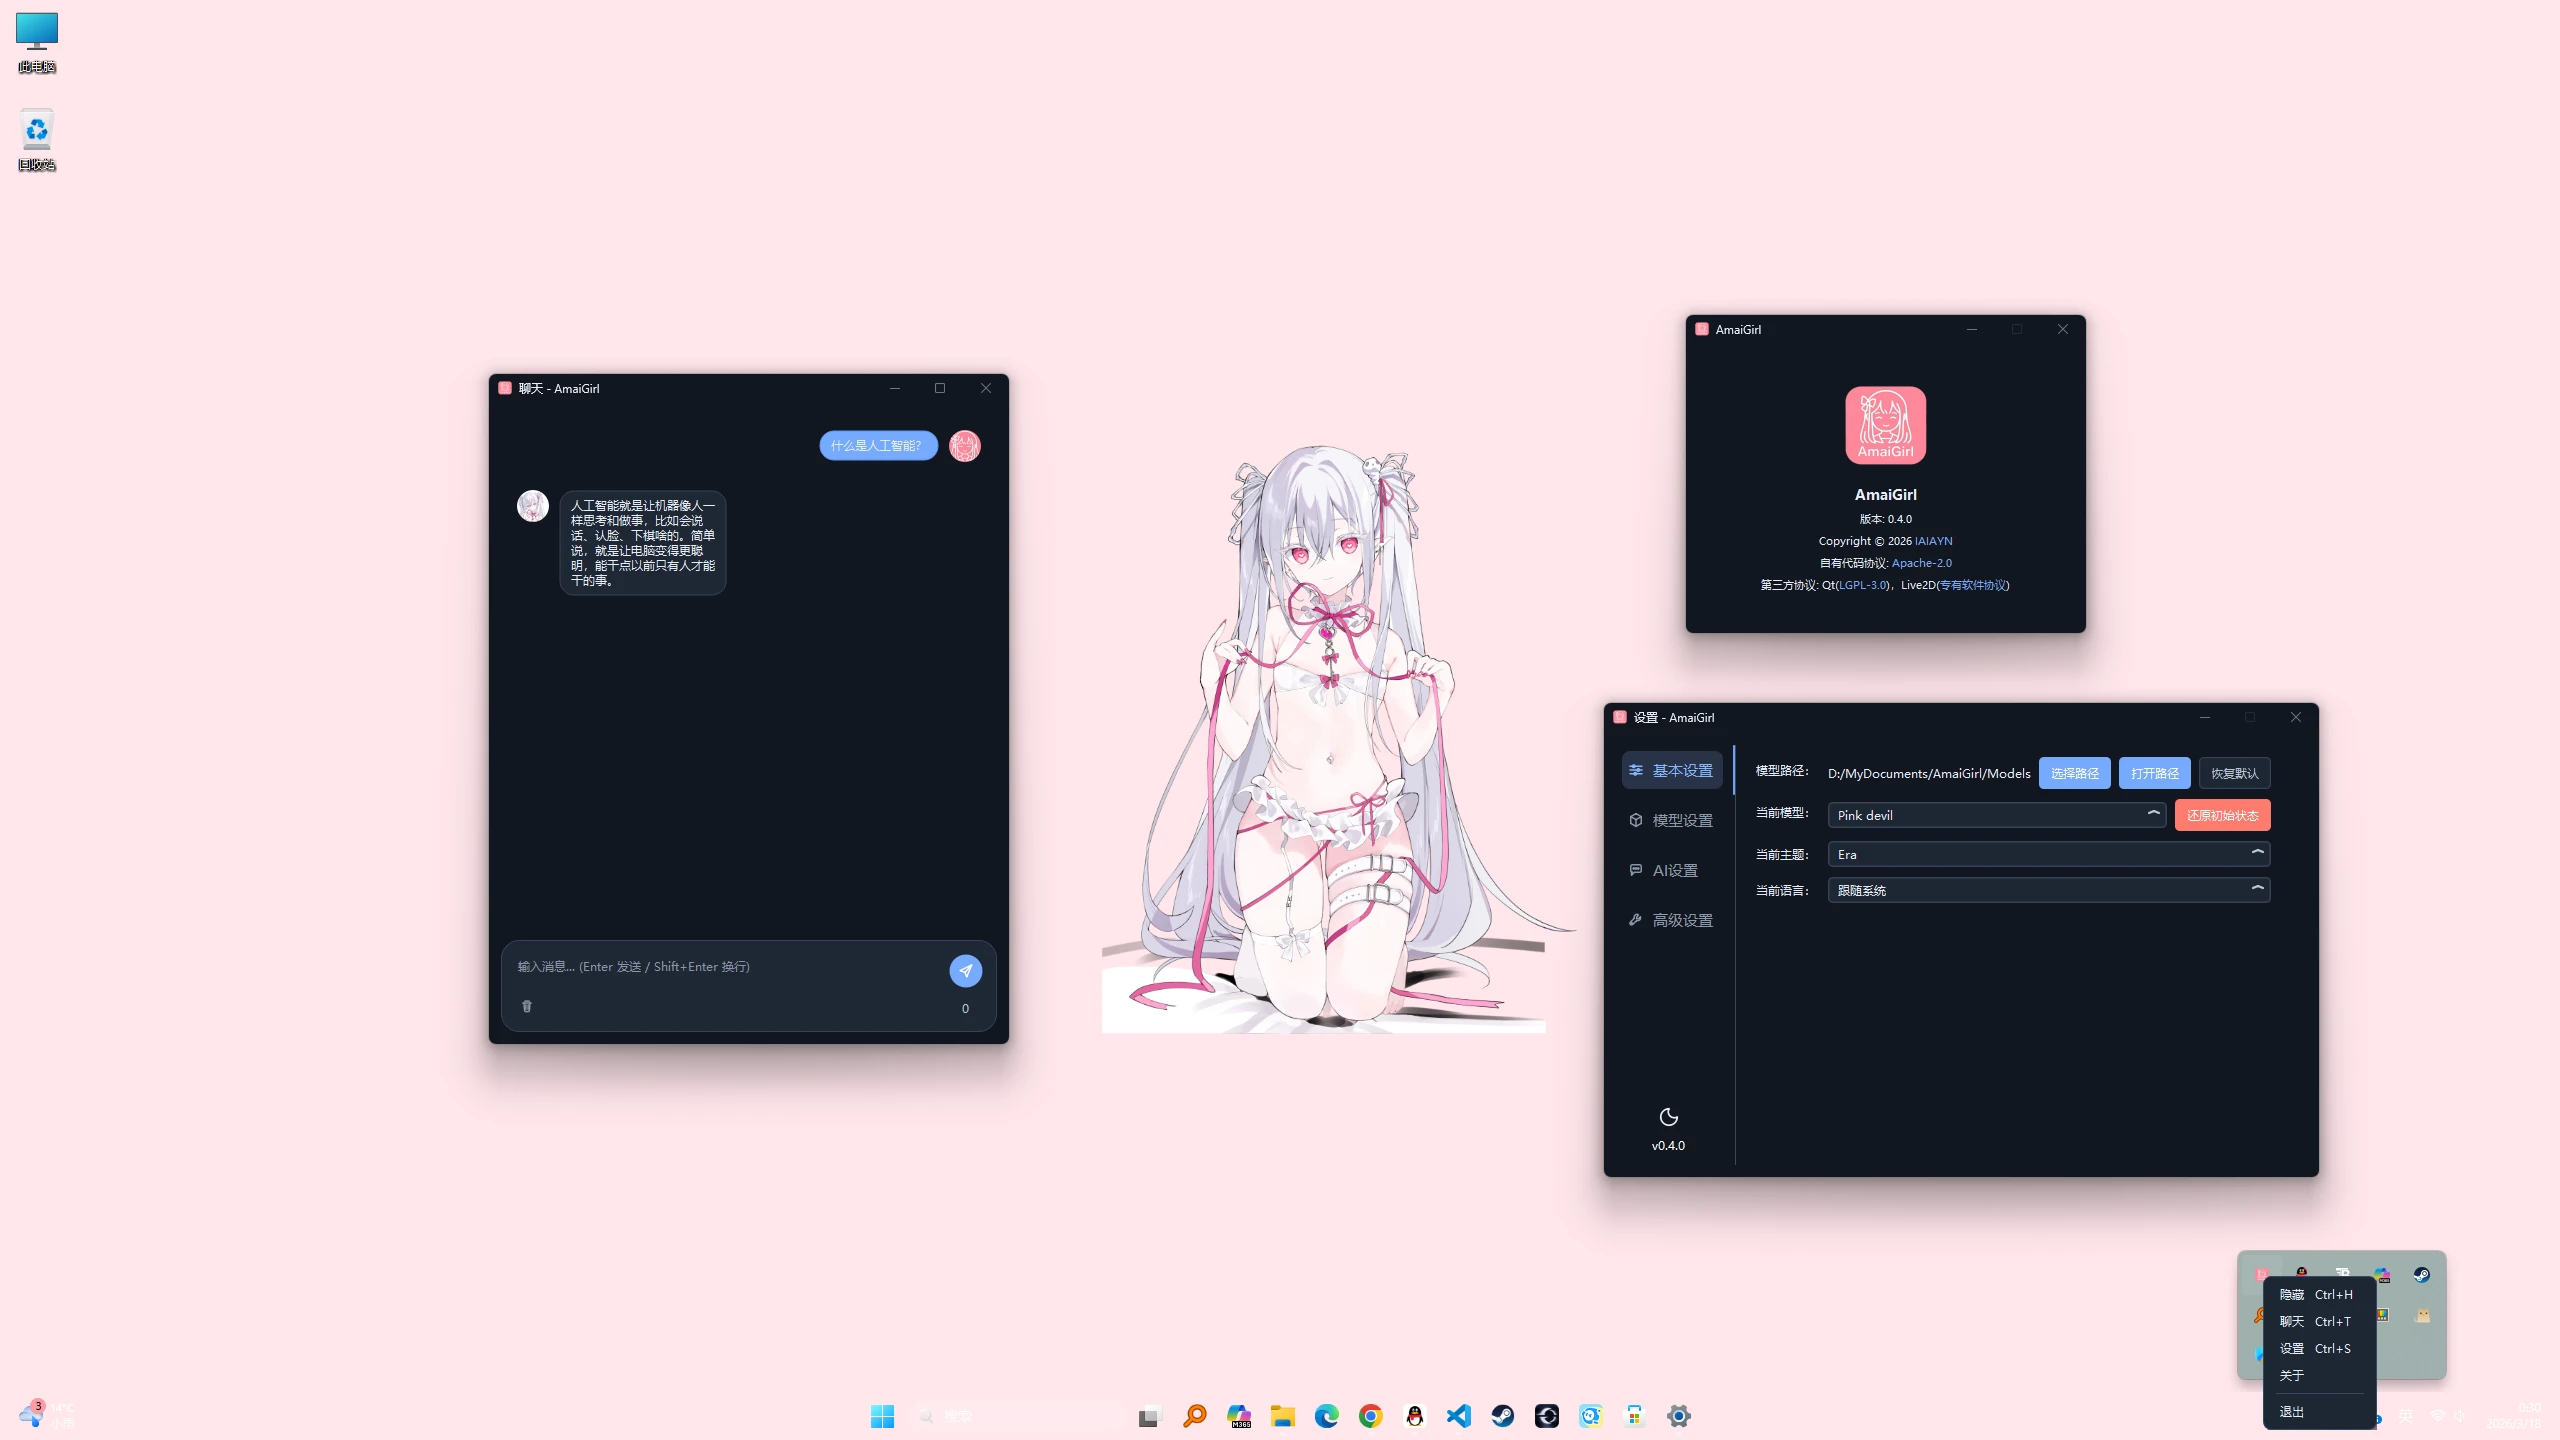This screenshot has width=2560, height=1440.
Task: Open the weather widget on the taskbar
Action: tap(46, 1415)
